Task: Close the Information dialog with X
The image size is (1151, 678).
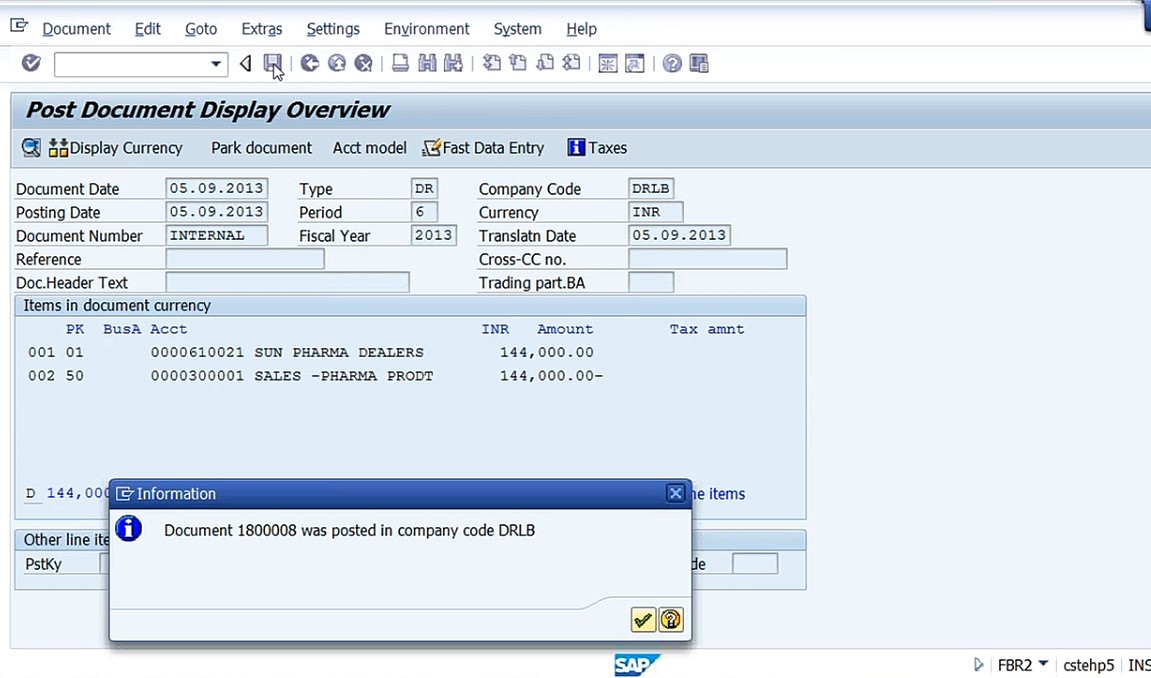Action: 675,493
